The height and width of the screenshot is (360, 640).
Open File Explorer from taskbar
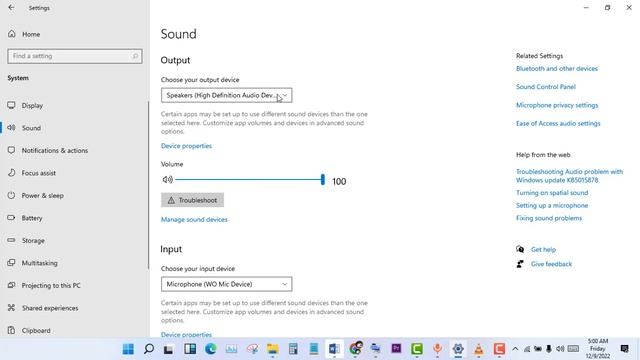[x=272, y=349]
